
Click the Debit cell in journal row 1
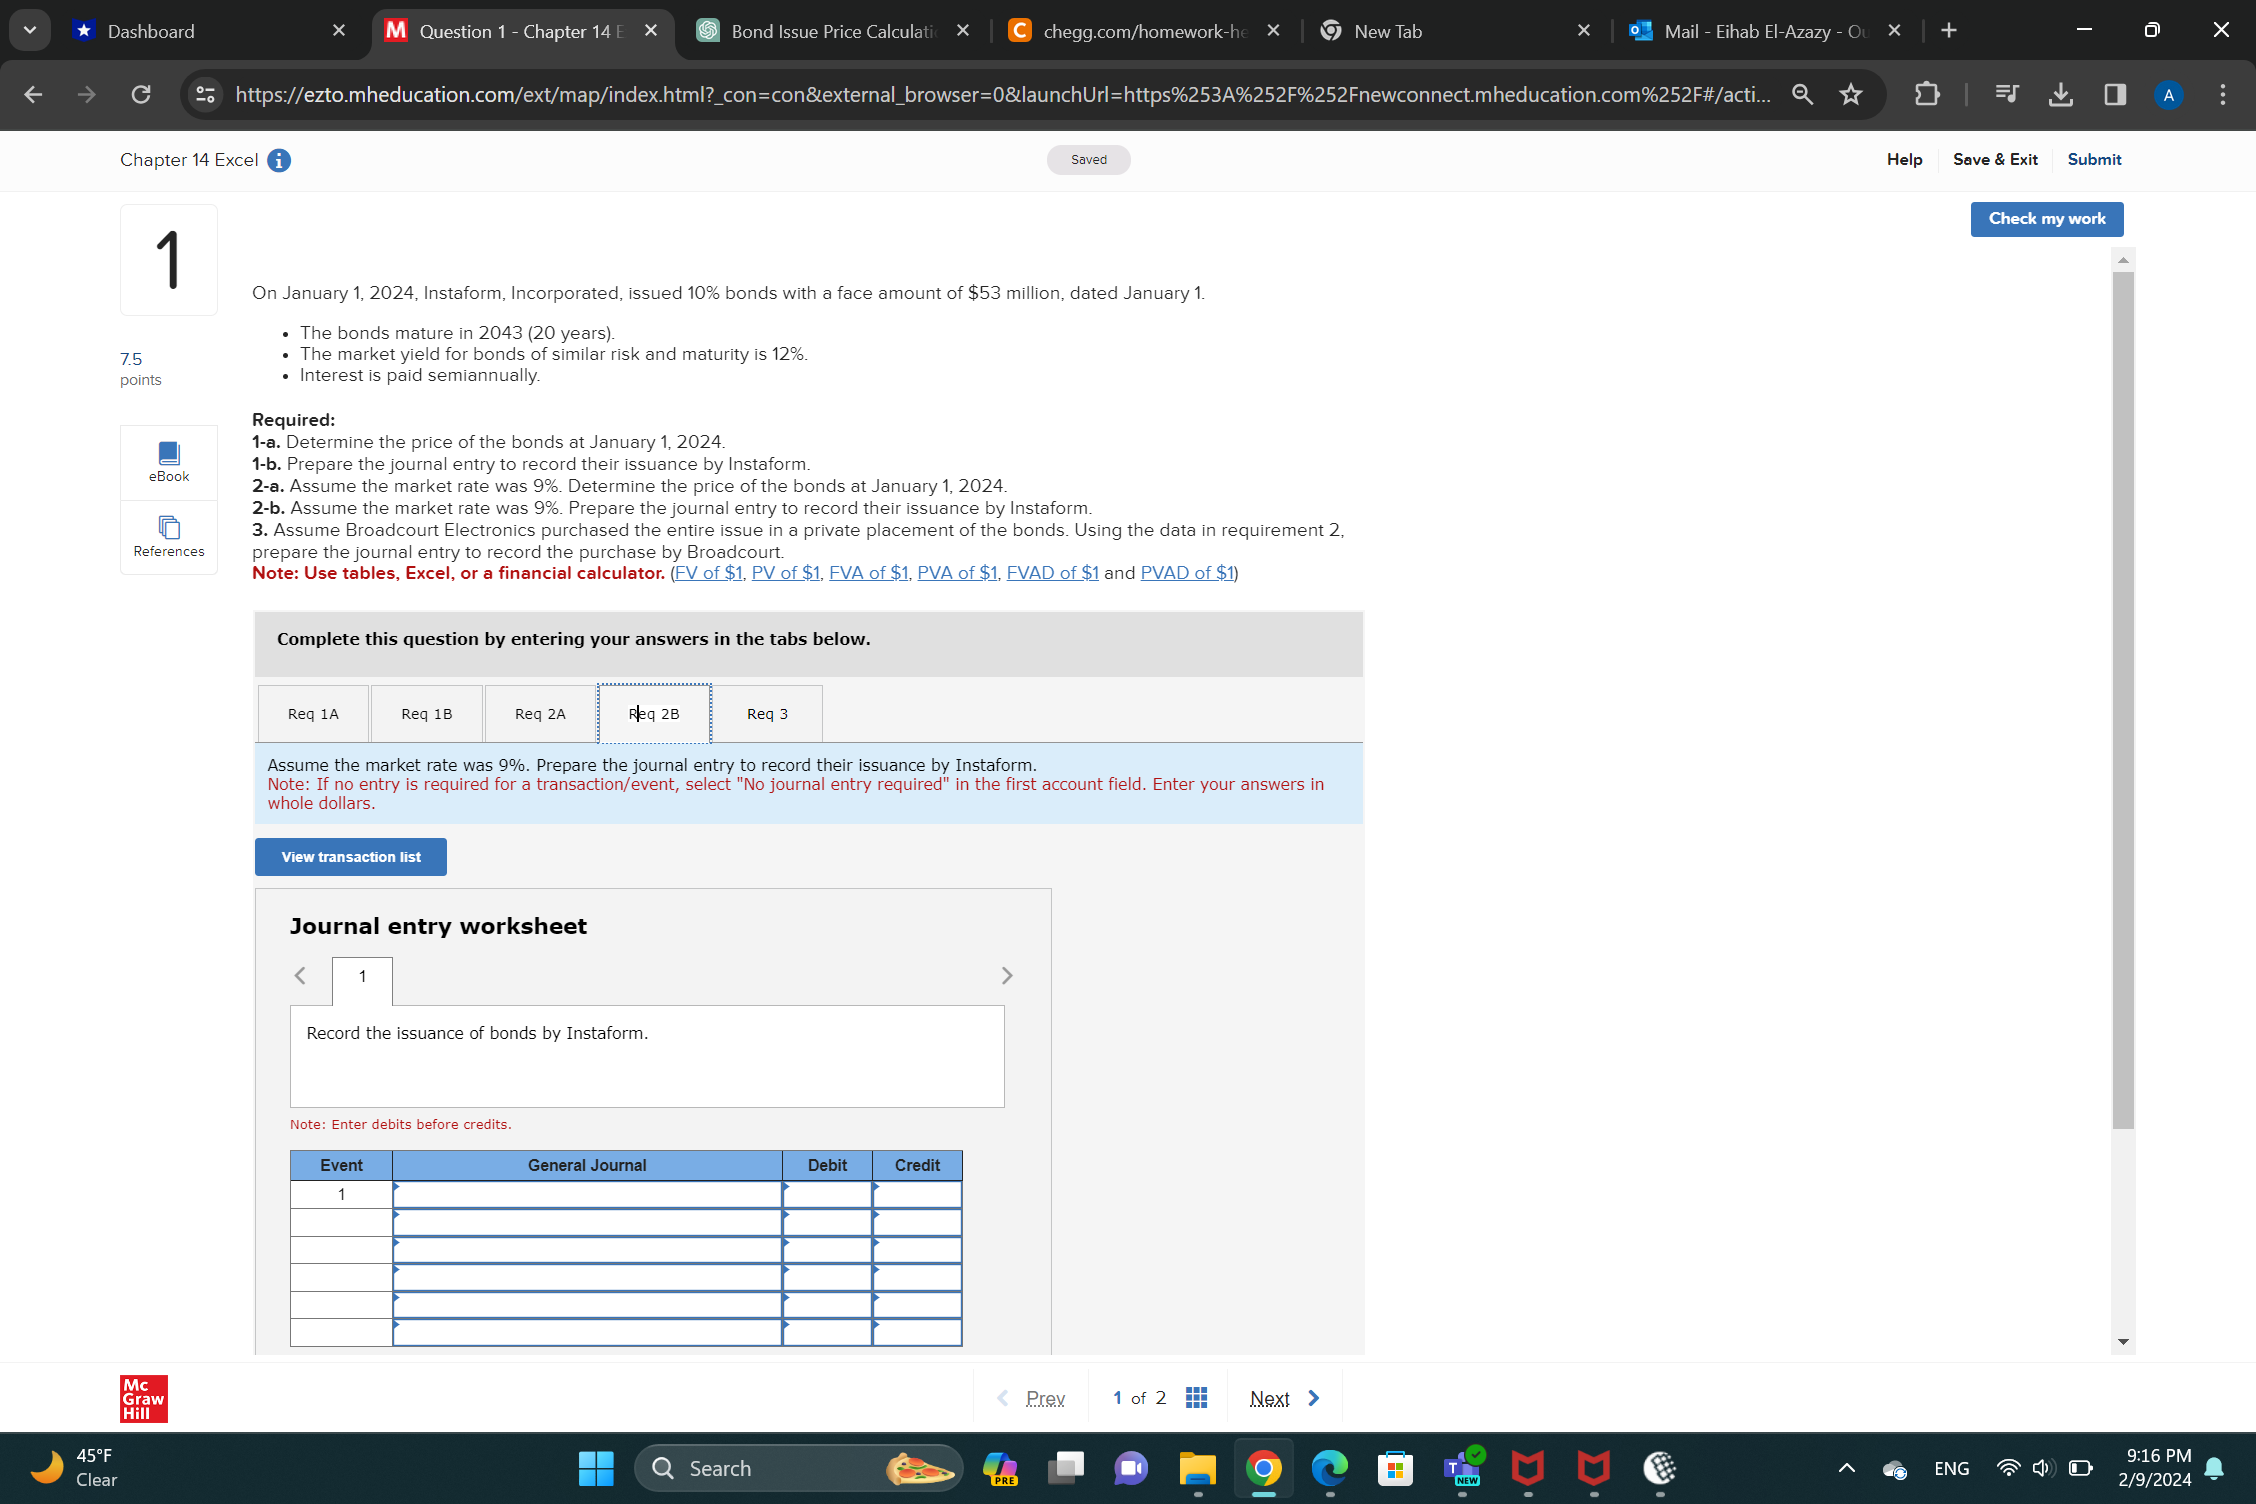(x=827, y=1194)
